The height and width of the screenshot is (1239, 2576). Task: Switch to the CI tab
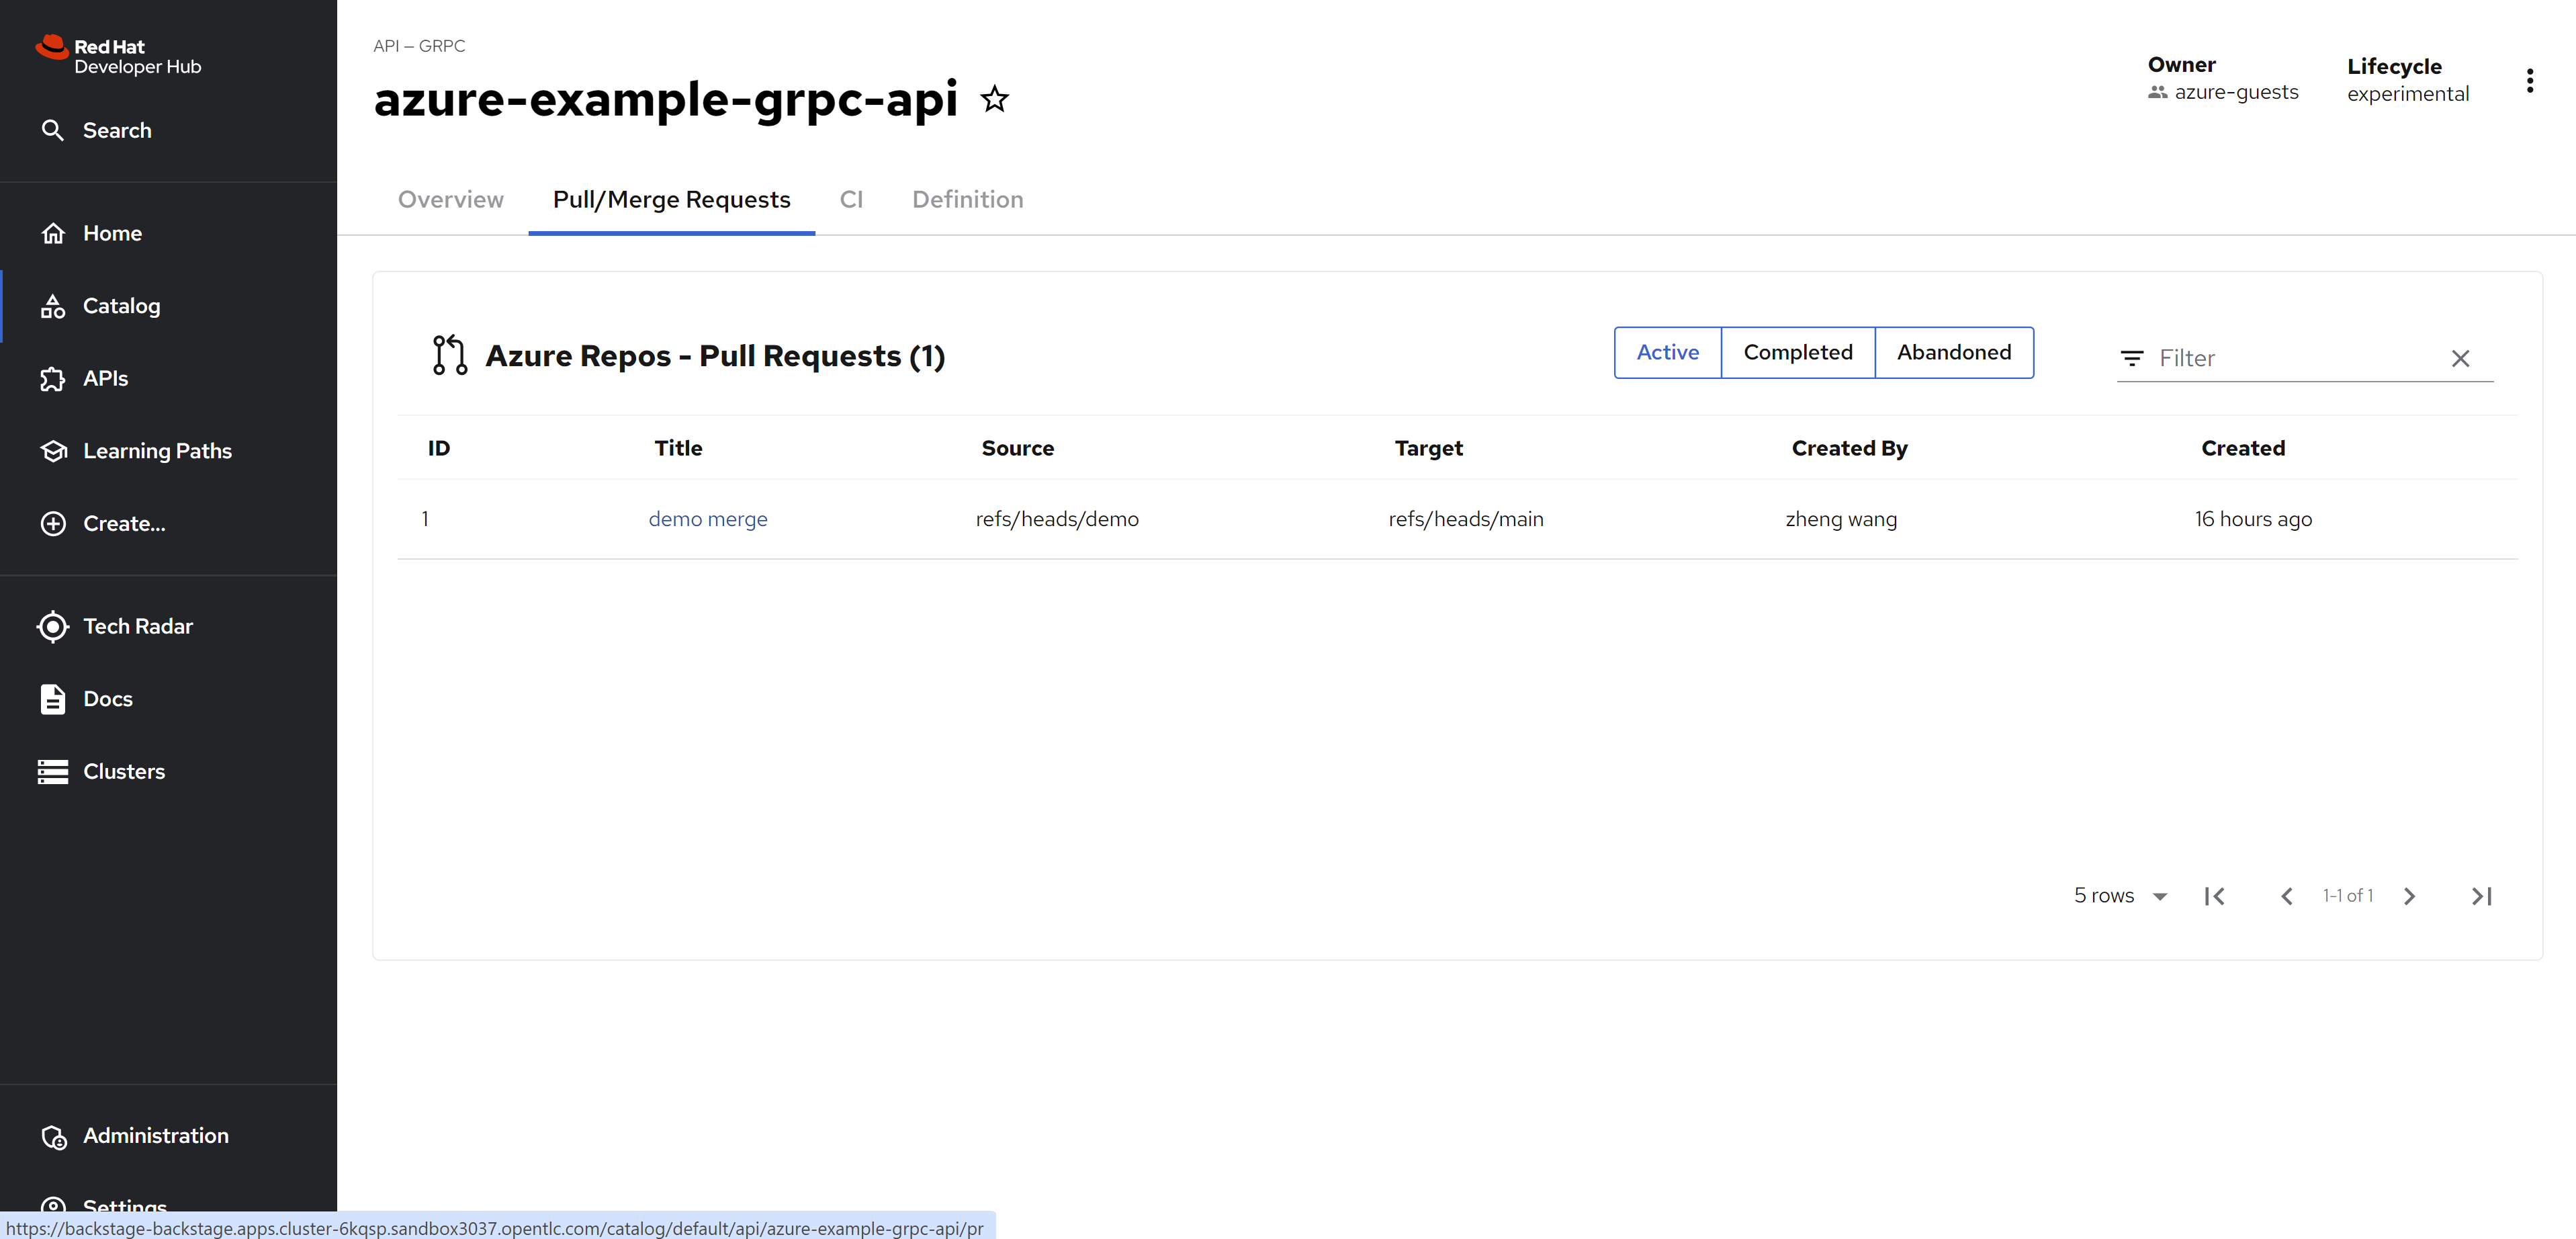851,200
